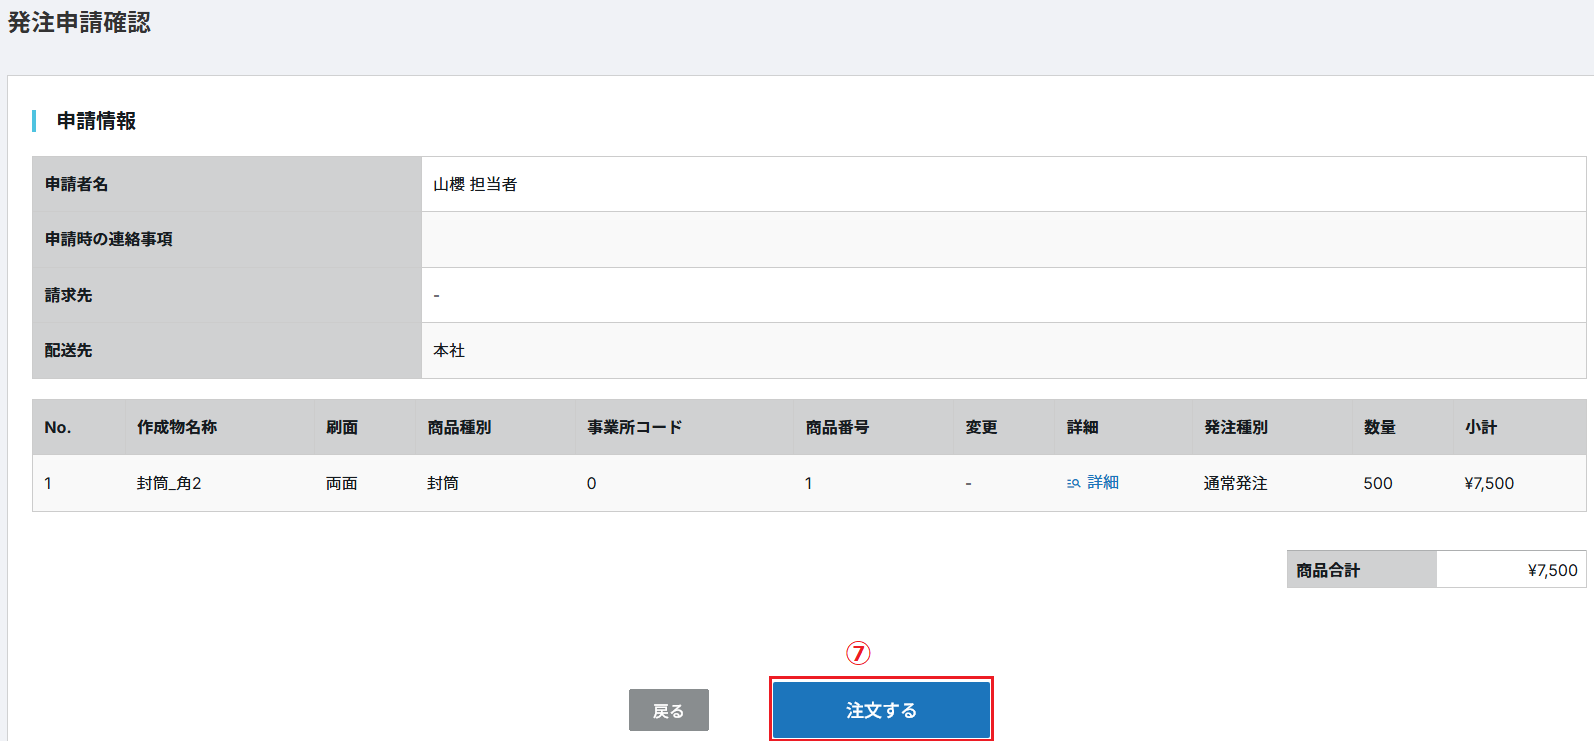1594x741 pixels.
Task: Click the 申請時の連絡事項 label
Action: (109, 239)
